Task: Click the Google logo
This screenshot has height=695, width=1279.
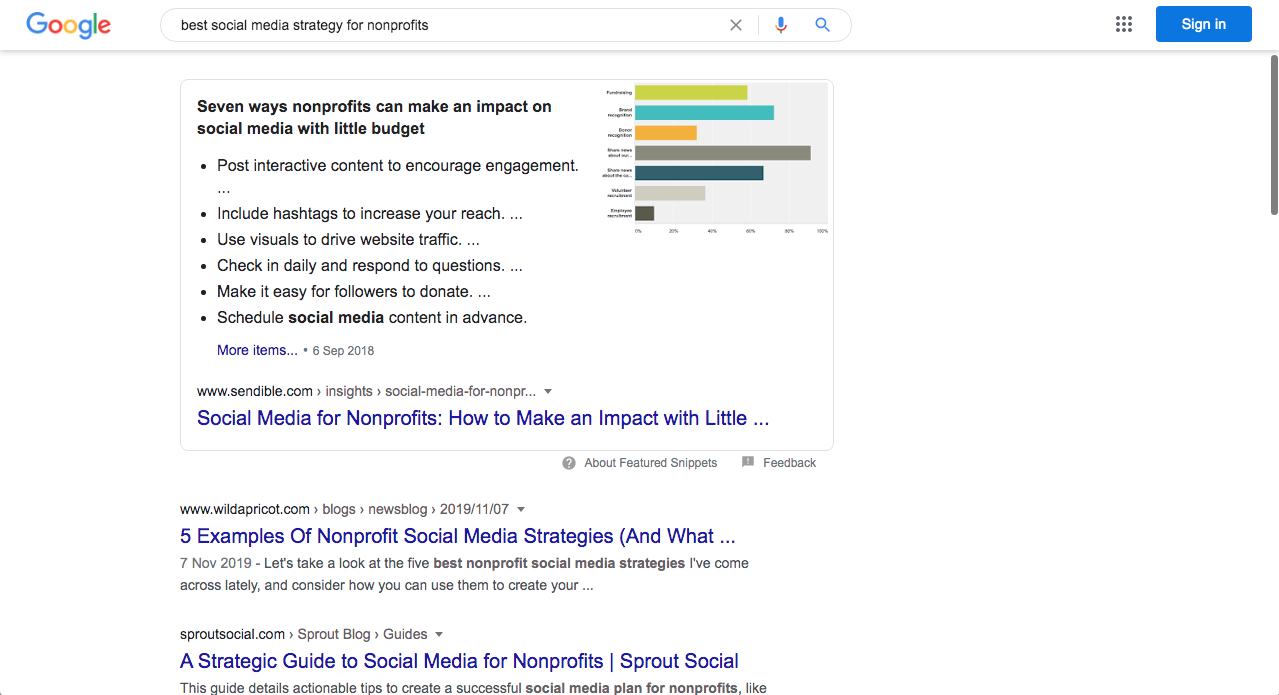Action: pyautogui.click(x=68, y=25)
